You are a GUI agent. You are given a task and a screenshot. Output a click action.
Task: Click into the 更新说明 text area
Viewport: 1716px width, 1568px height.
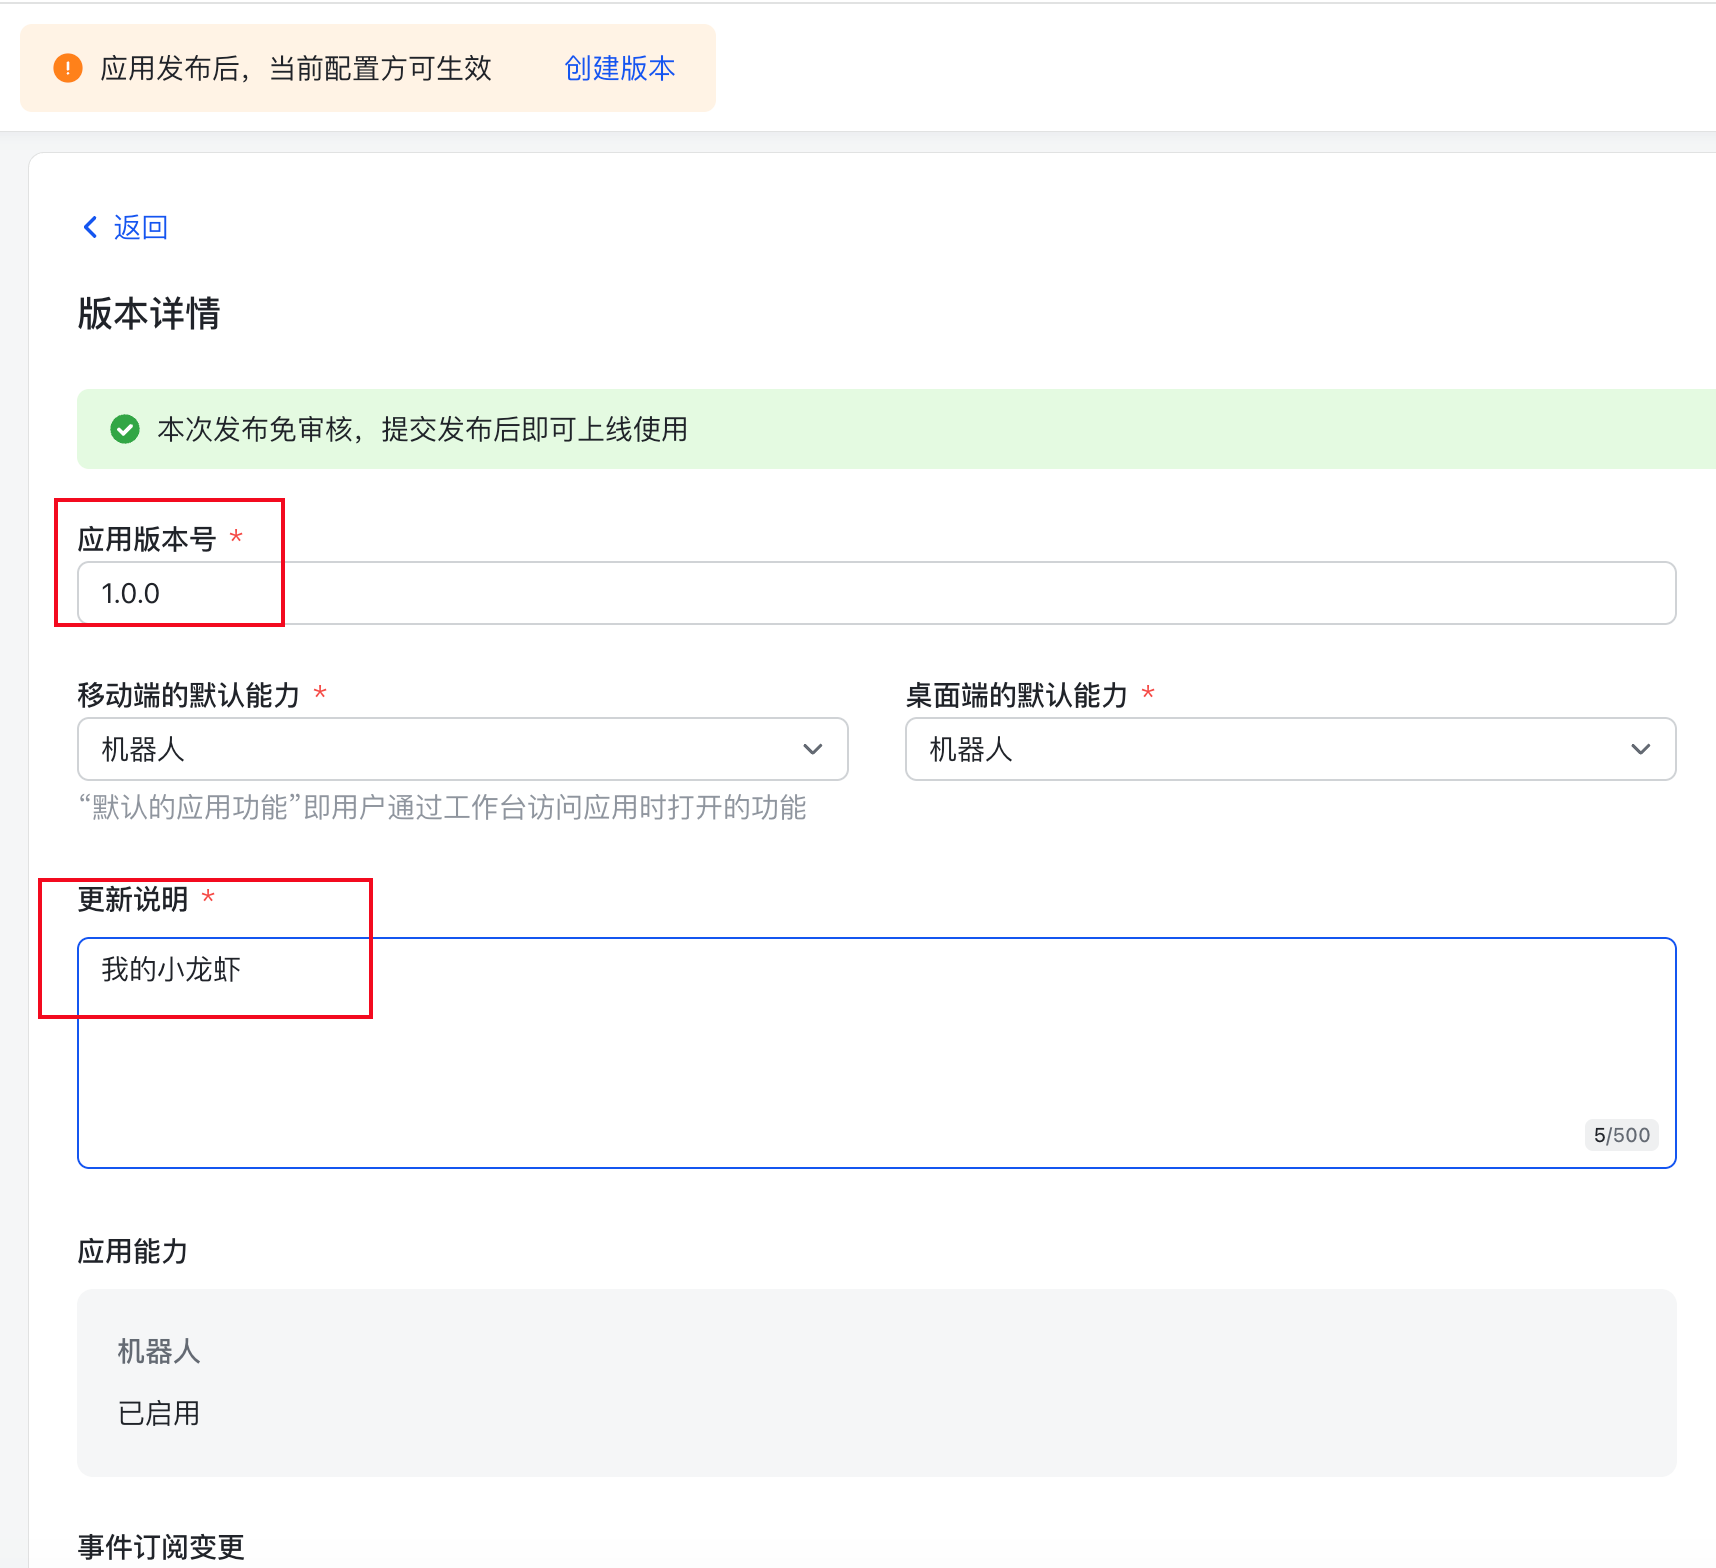pyautogui.click(x=876, y=1052)
